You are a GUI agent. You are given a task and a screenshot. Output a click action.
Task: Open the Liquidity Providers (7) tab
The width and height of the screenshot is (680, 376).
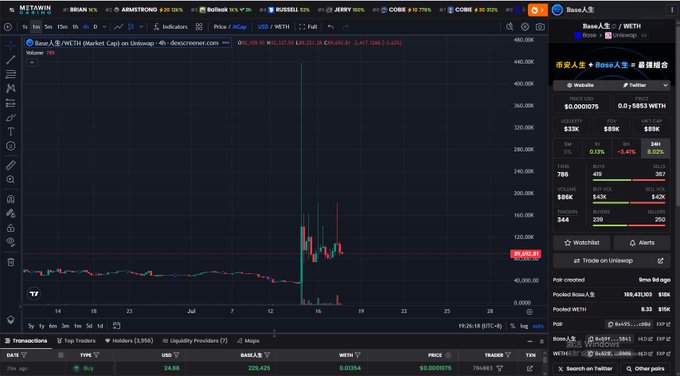[x=195, y=341]
